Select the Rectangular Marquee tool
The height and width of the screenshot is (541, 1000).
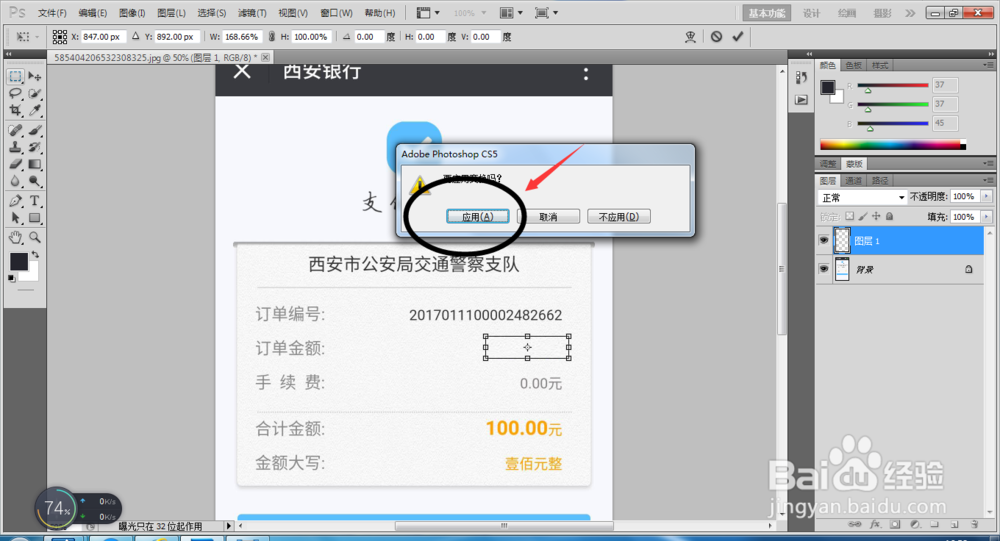tap(15, 76)
